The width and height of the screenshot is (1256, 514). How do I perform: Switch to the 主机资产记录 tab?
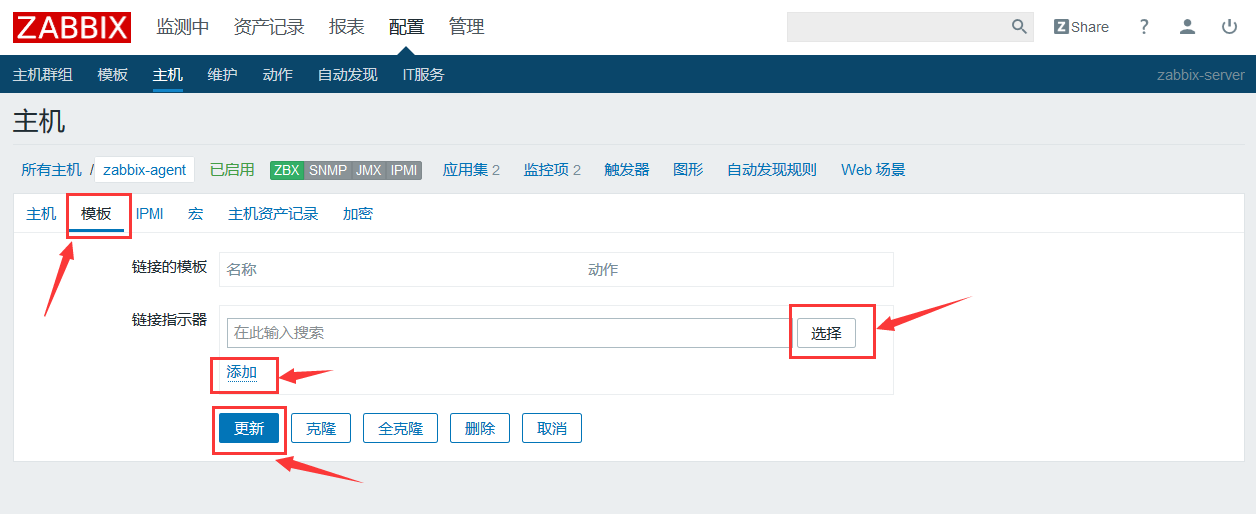coord(273,214)
